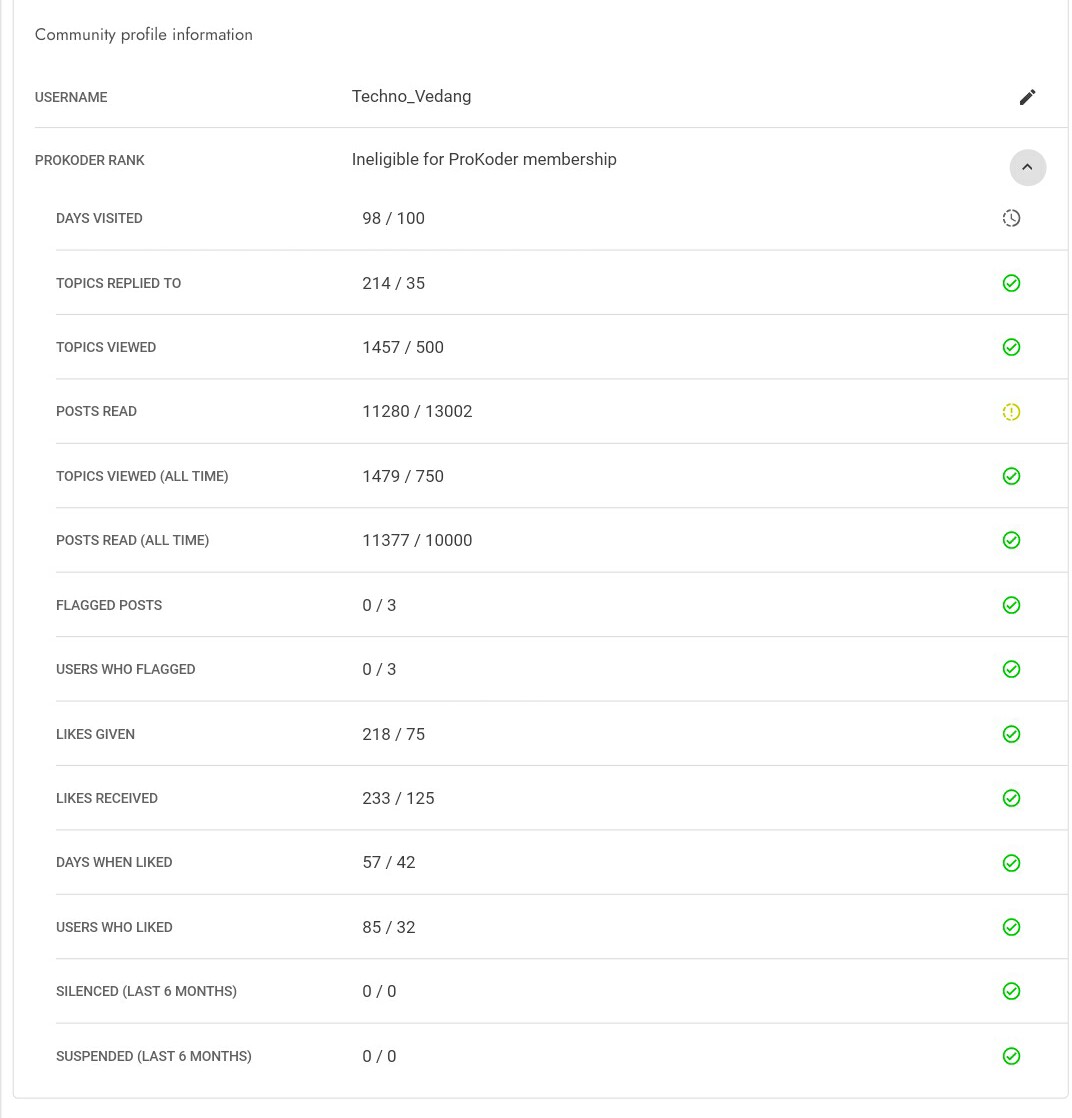Click the check icon for Suspended (Last 6 Months)
The width and height of the screenshot is (1072, 1118).
[1011, 1056]
